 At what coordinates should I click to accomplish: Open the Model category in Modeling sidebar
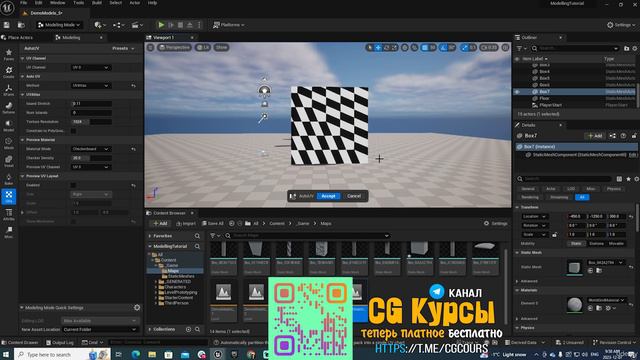(x=9, y=126)
